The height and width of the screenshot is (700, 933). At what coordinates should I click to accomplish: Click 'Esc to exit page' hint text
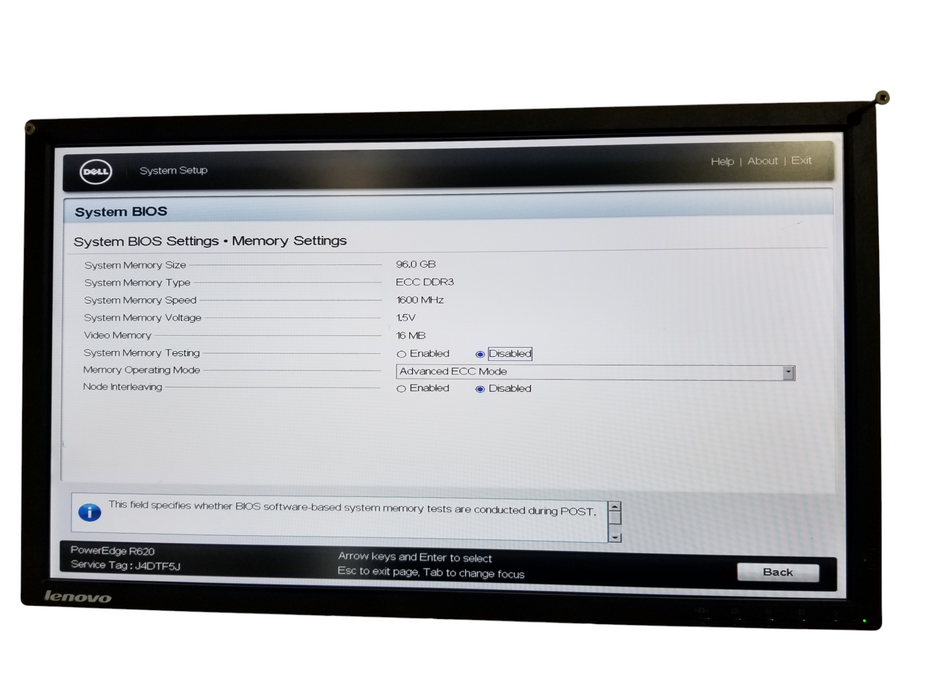coord(431,573)
